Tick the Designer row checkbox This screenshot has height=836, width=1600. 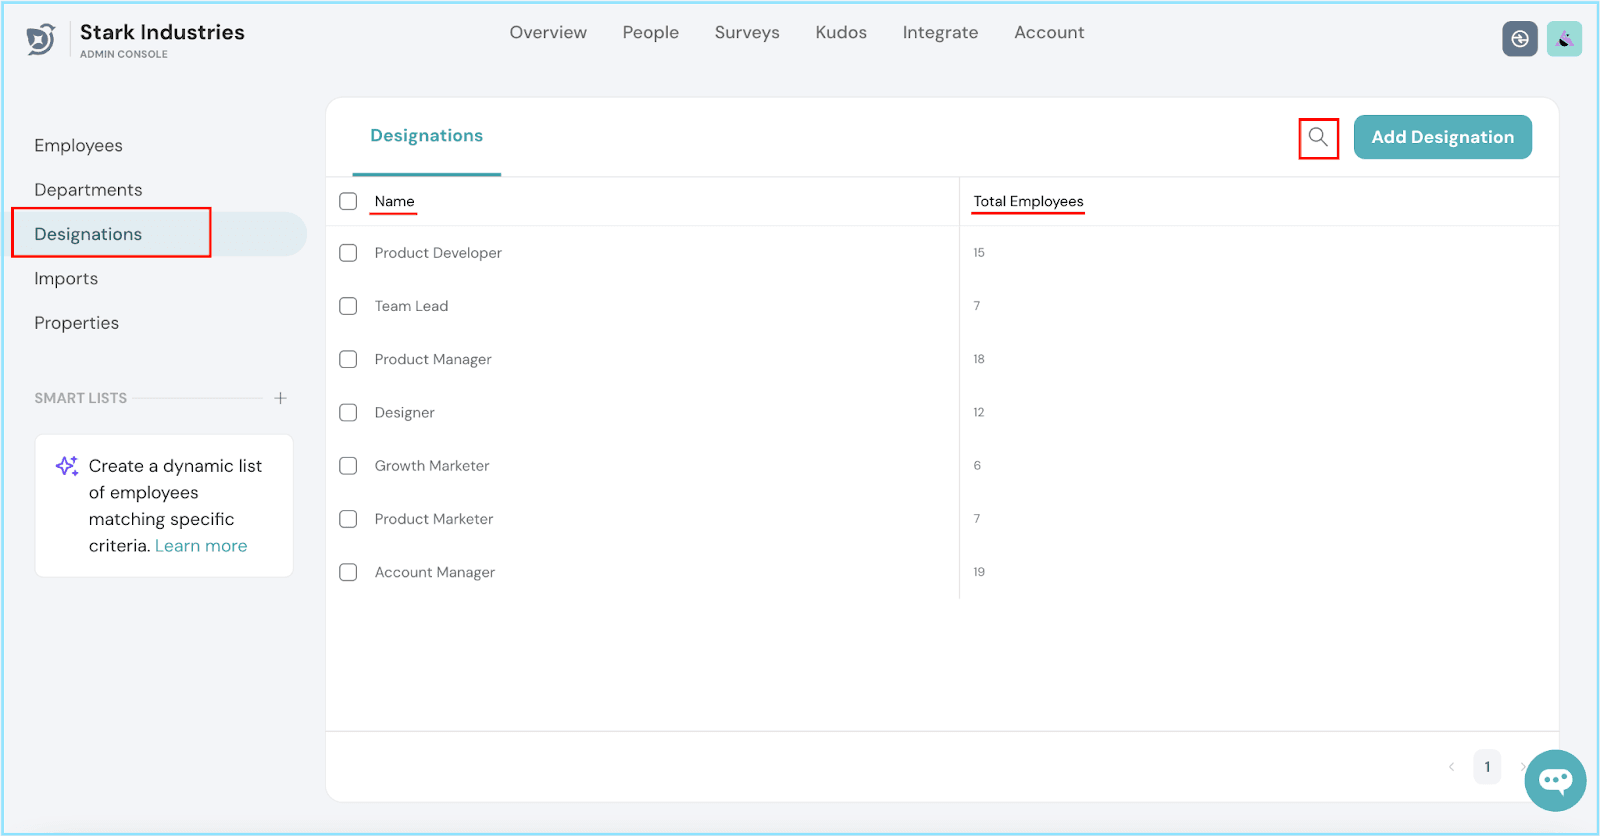(348, 412)
